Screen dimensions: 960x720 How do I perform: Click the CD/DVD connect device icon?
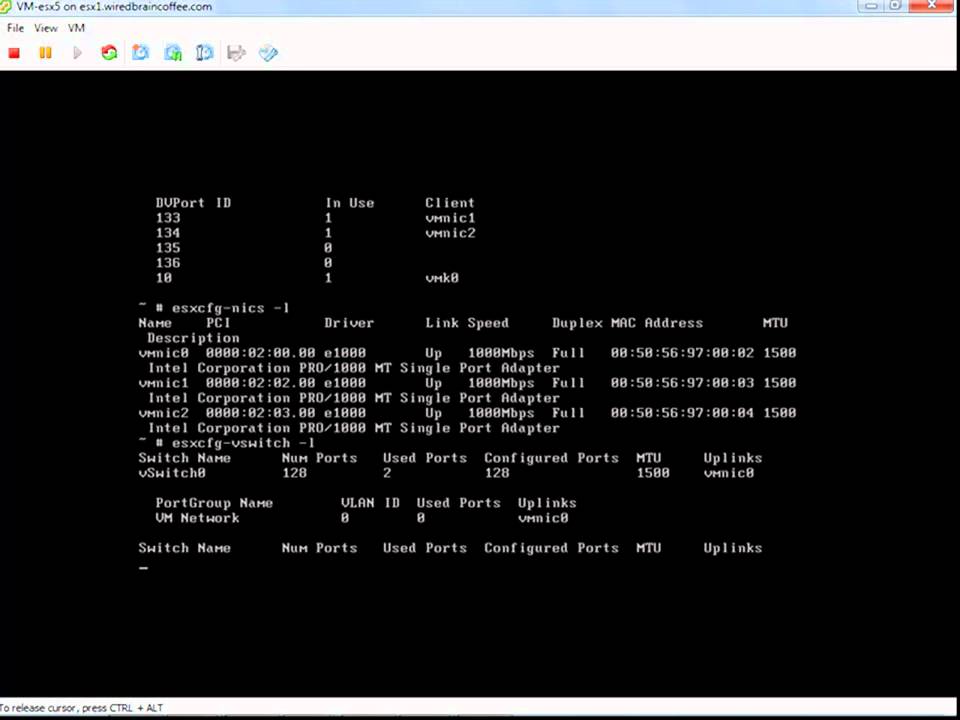268,53
